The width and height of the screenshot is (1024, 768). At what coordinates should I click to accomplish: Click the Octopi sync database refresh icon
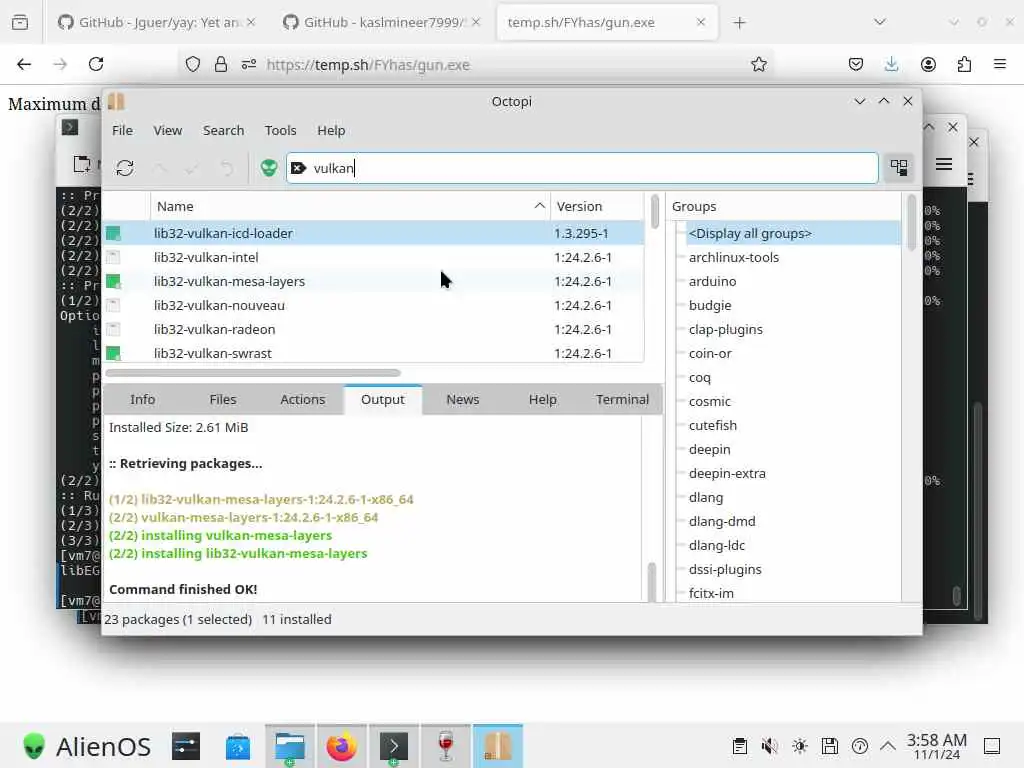(x=125, y=168)
